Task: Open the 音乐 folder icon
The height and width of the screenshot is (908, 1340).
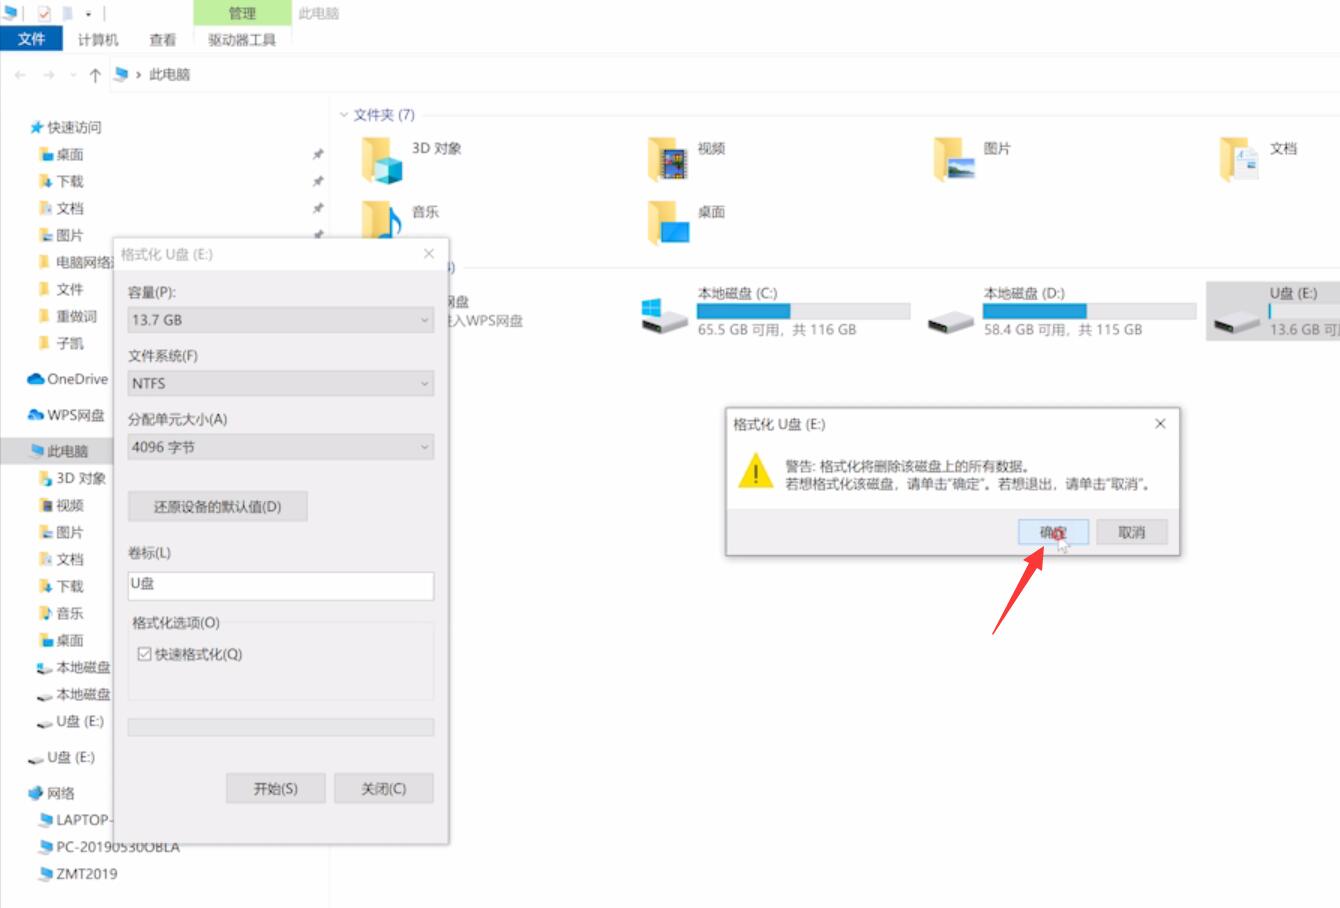Action: click(381, 222)
